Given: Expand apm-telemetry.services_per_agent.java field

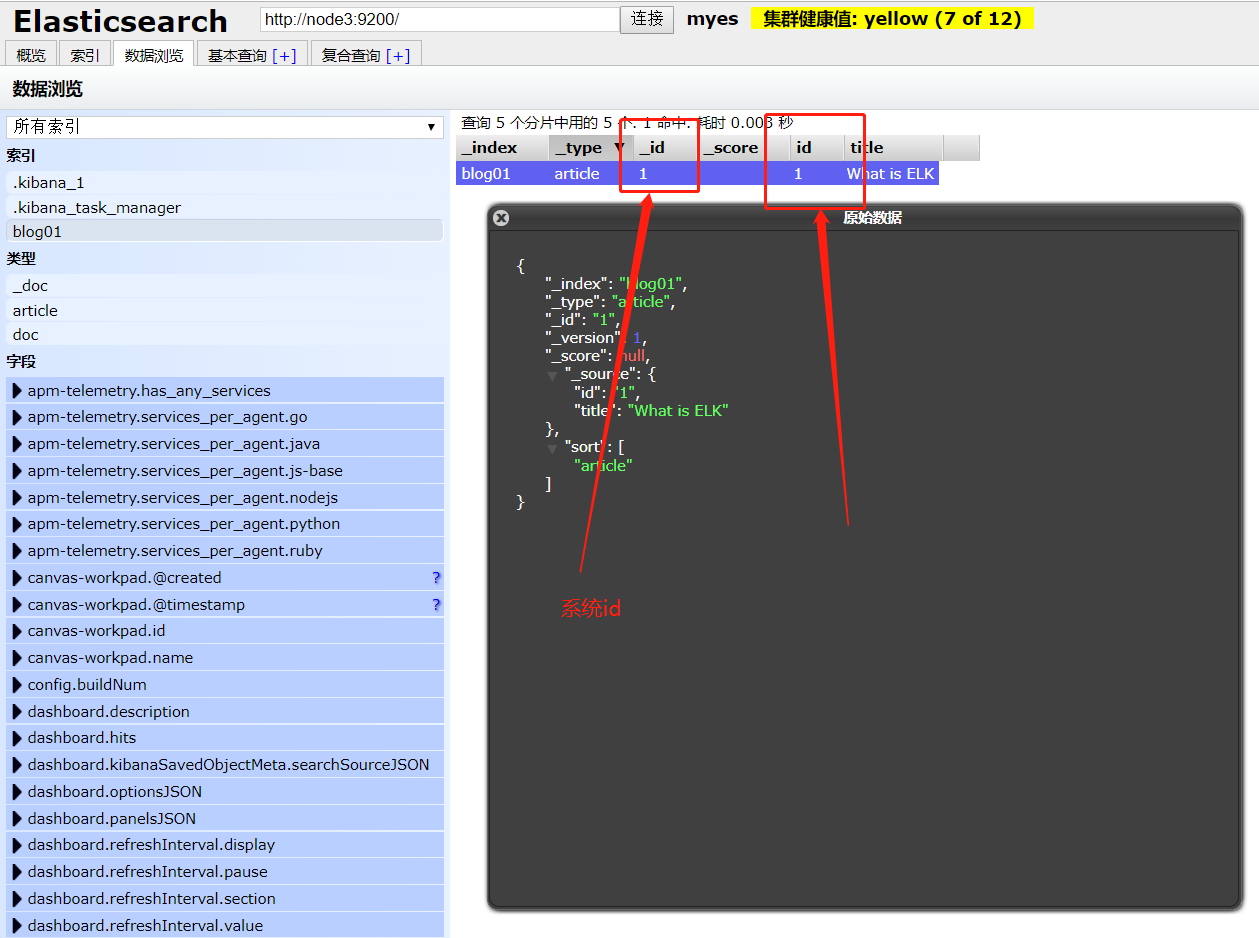Looking at the screenshot, I should point(225,444).
